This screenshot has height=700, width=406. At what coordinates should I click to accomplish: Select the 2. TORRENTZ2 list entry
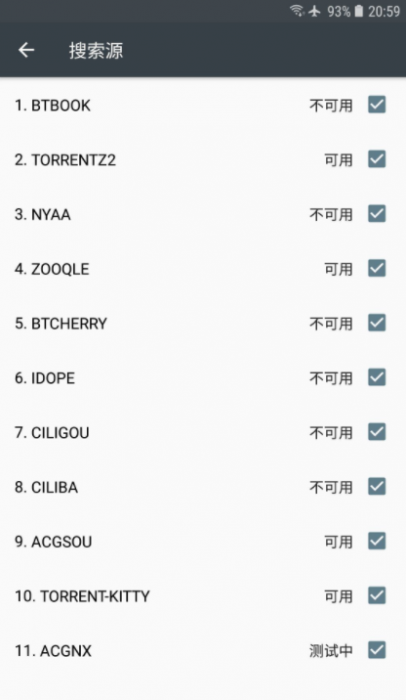point(203,160)
